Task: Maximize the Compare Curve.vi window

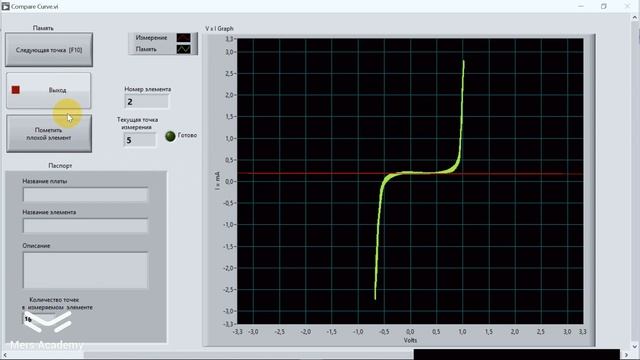Action: (x=604, y=6)
